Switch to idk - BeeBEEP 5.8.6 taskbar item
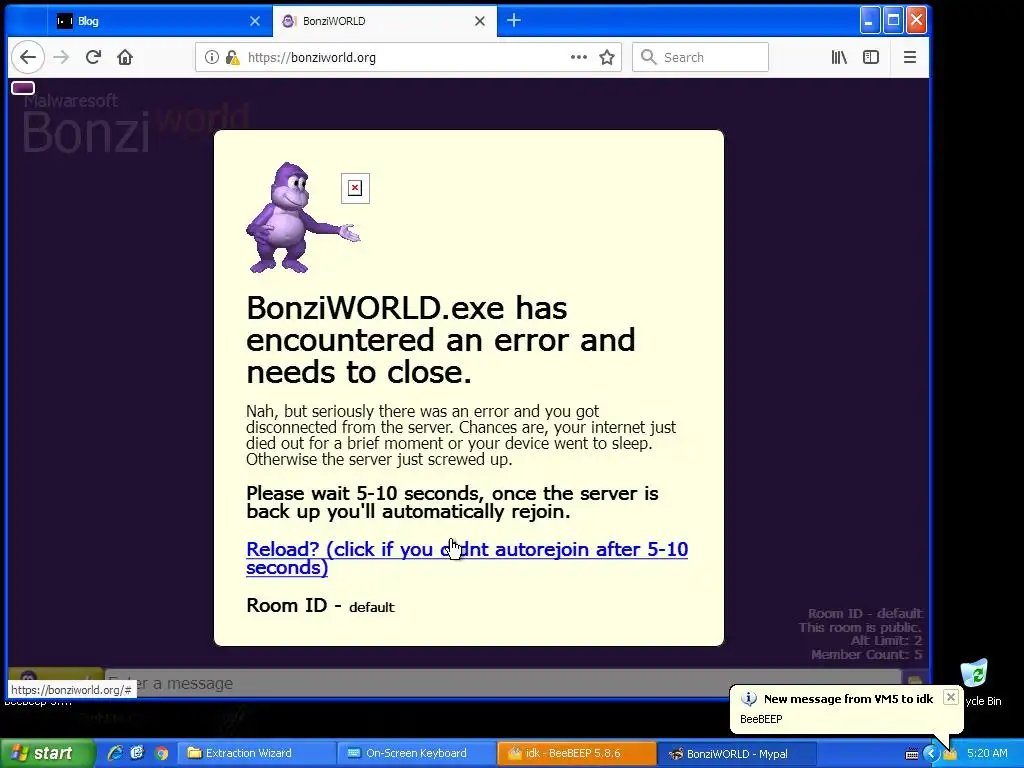 577,753
